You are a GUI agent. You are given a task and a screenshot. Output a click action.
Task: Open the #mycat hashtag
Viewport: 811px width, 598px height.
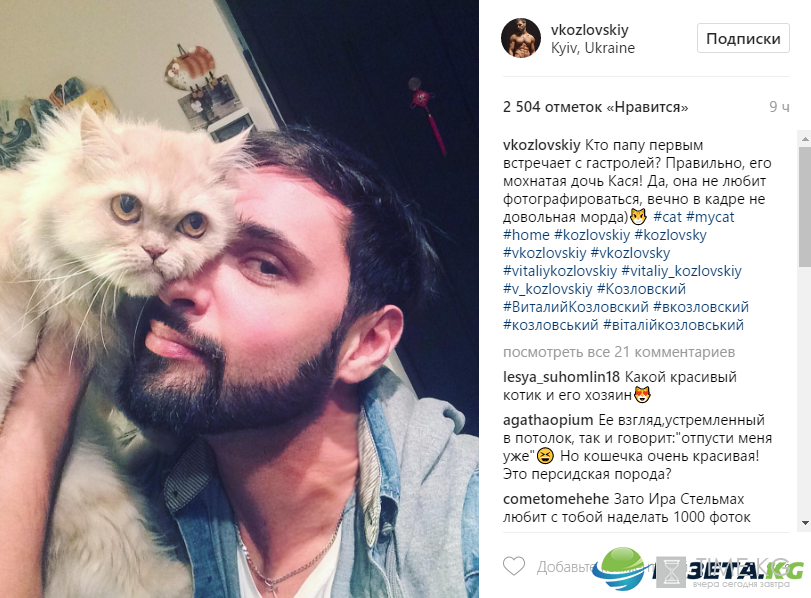[x=710, y=217]
